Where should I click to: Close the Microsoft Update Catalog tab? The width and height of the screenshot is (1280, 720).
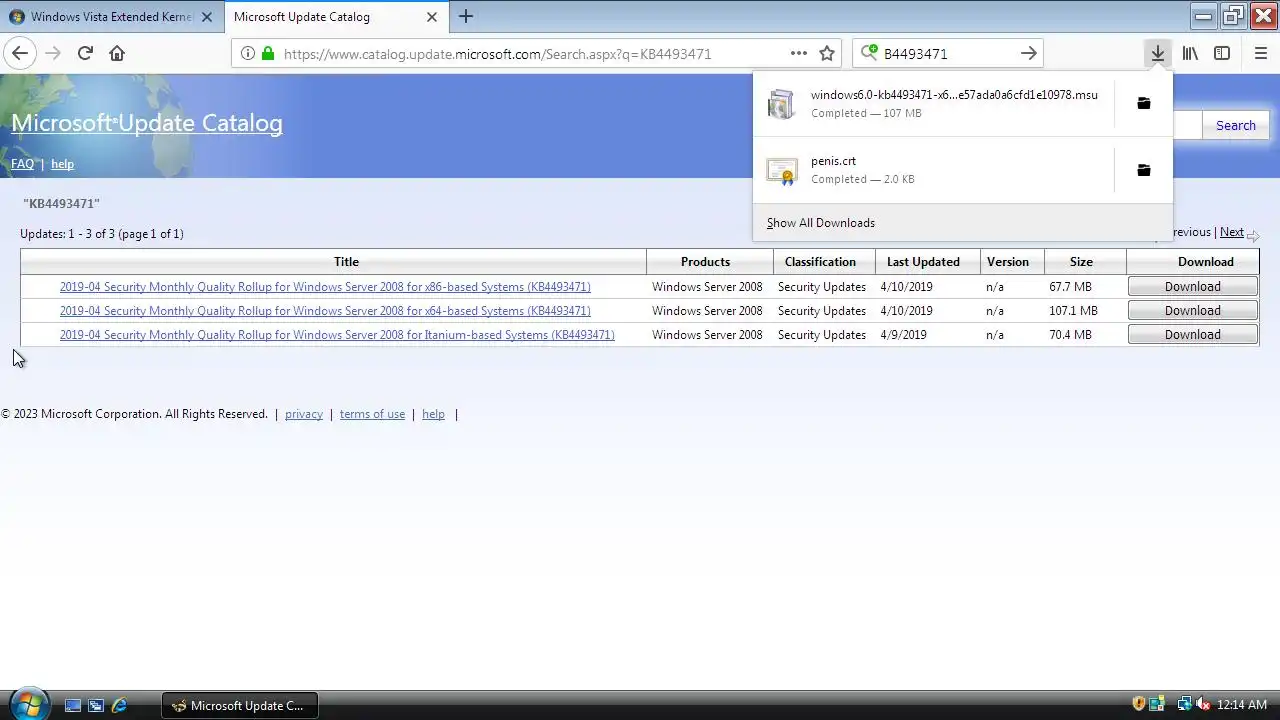[x=432, y=17]
